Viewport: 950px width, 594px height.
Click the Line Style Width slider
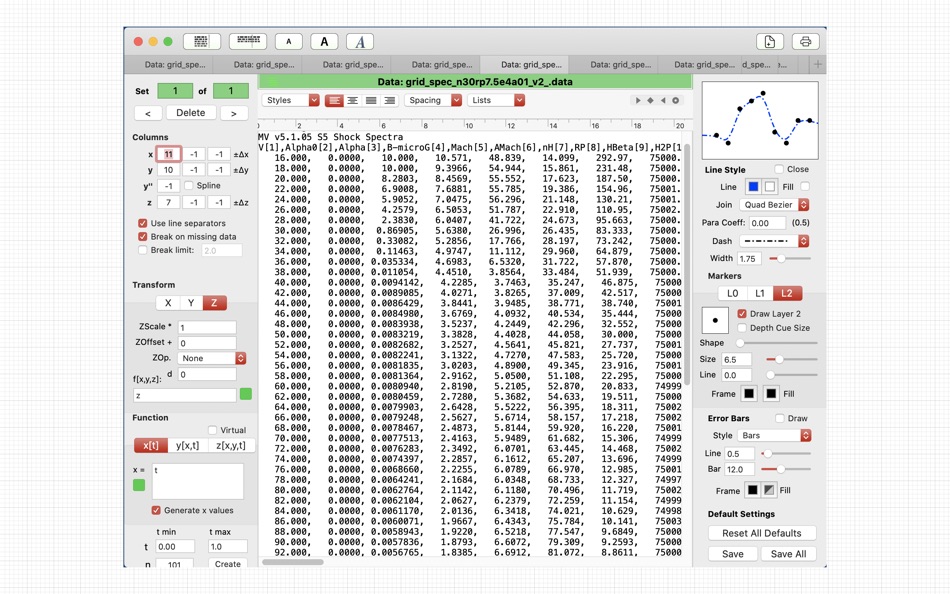click(789, 259)
